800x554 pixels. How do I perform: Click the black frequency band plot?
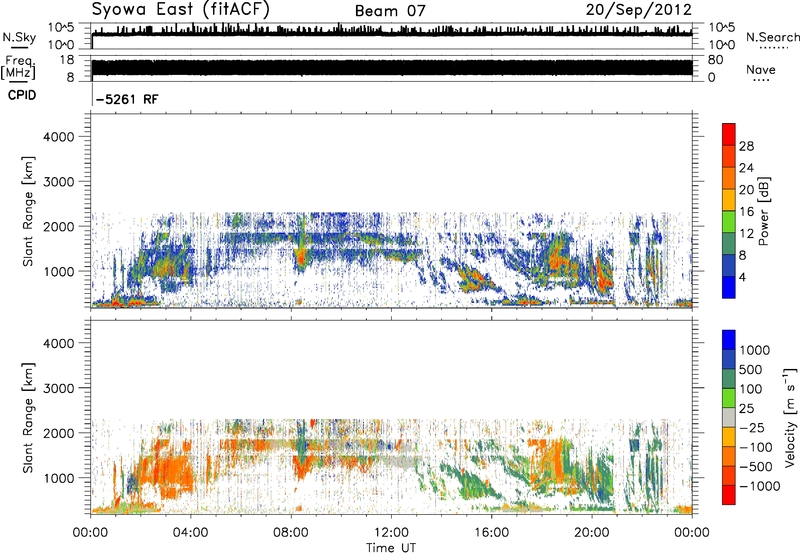coord(392,68)
